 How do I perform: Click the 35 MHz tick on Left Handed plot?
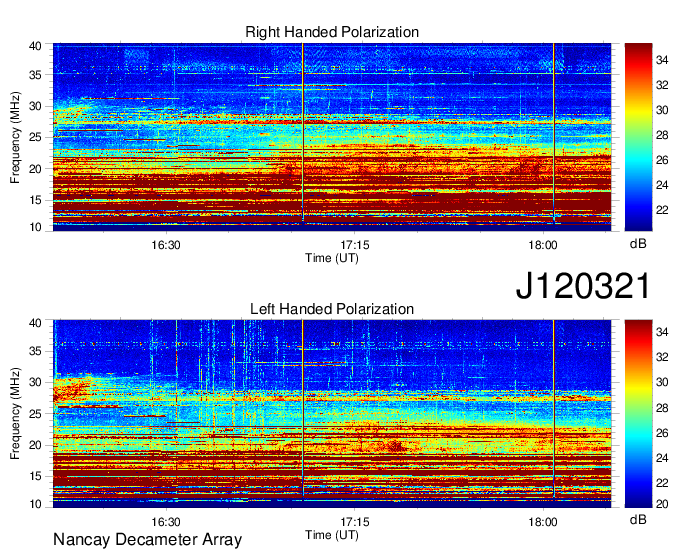coord(35,351)
